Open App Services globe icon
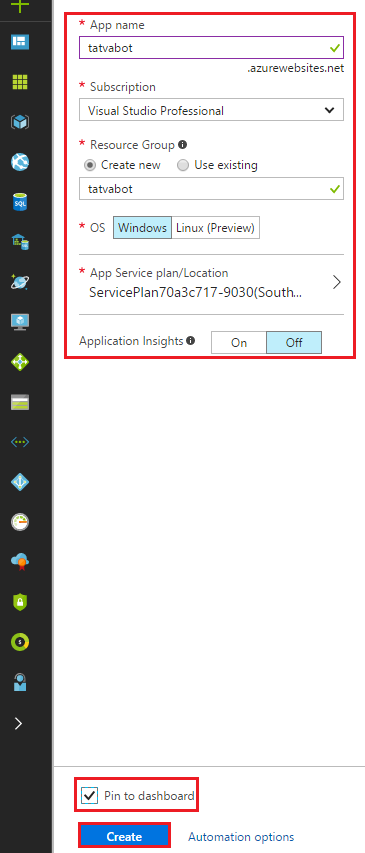The height and width of the screenshot is (853, 365). [x=20, y=162]
